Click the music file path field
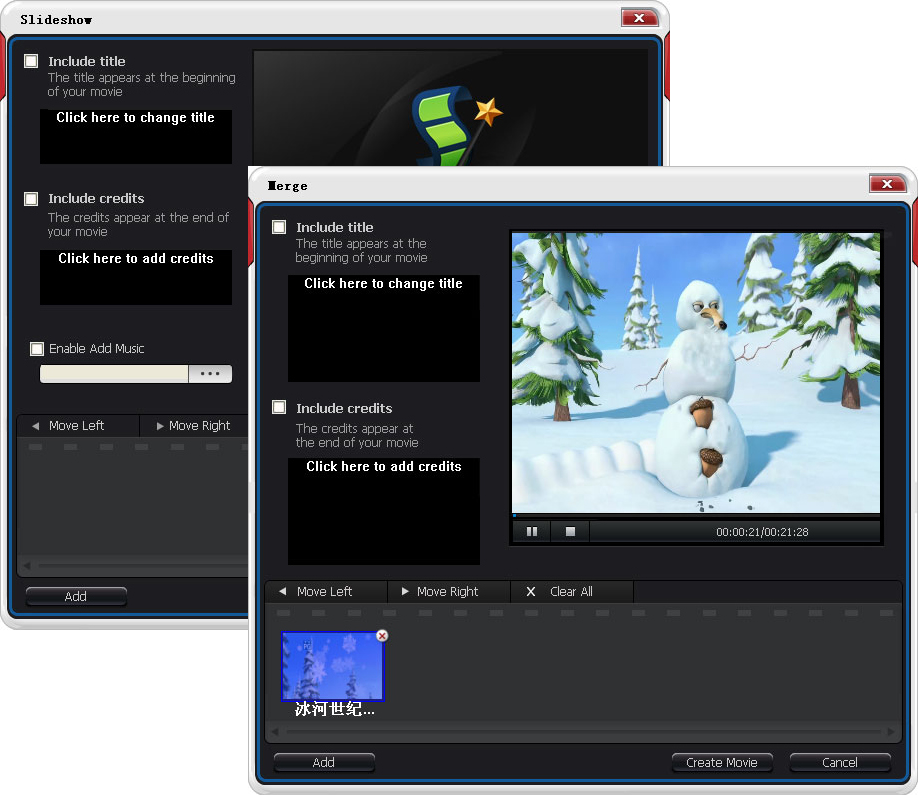Viewport: 918px width, 795px height. coord(114,373)
